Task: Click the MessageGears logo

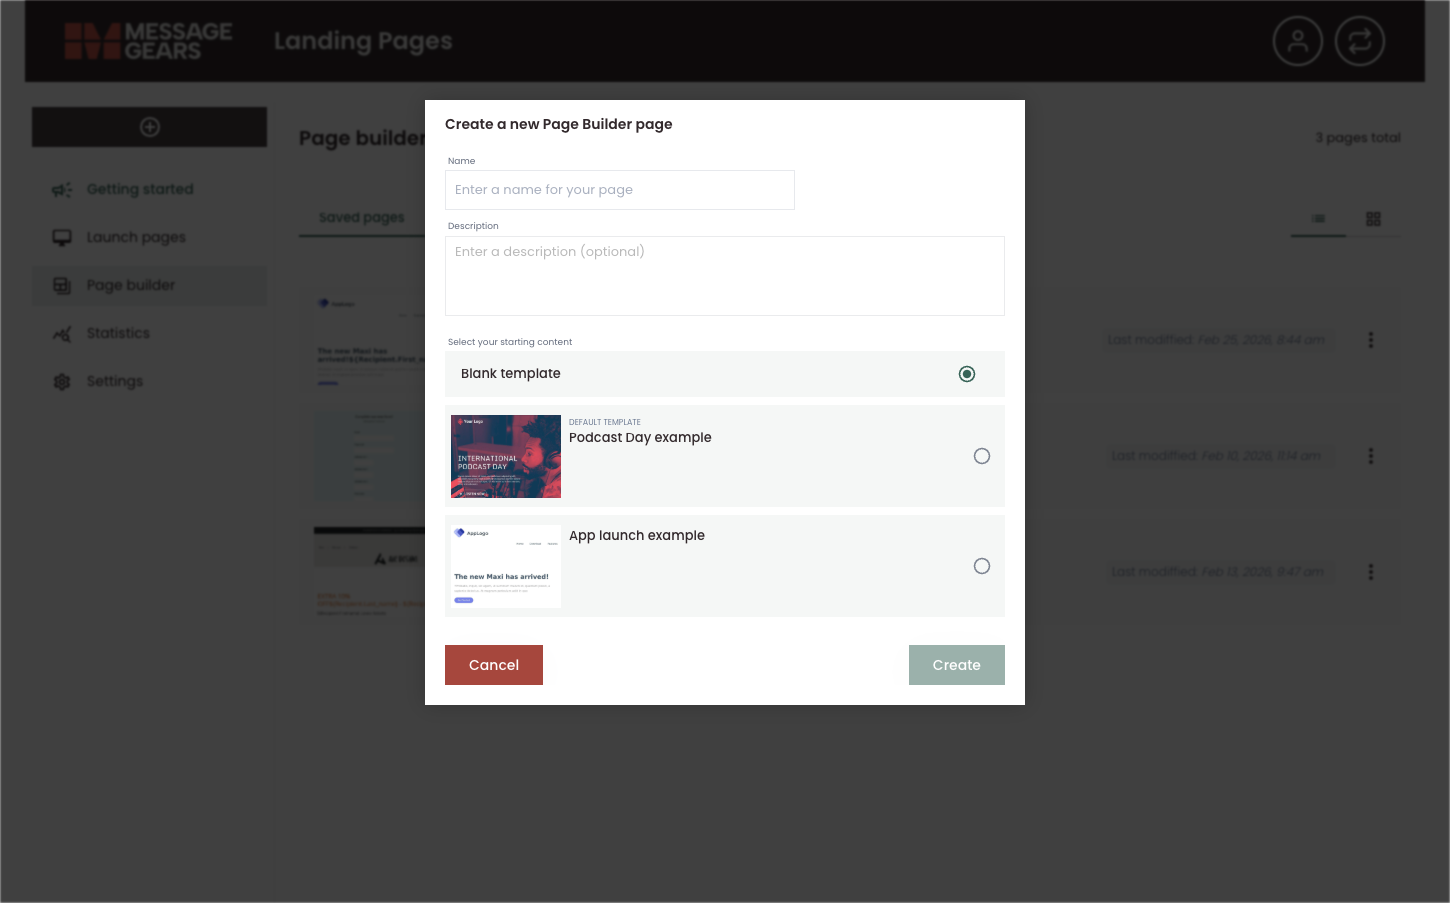Action: pyautogui.click(x=148, y=41)
